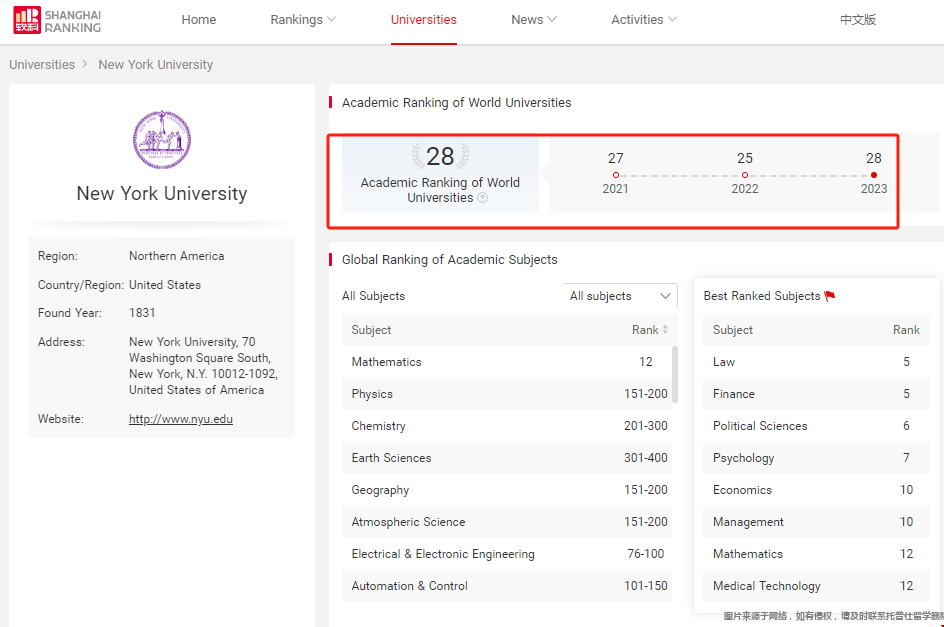
Task: Click Finance in Best Ranked Subjects
Action: coord(816,394)
